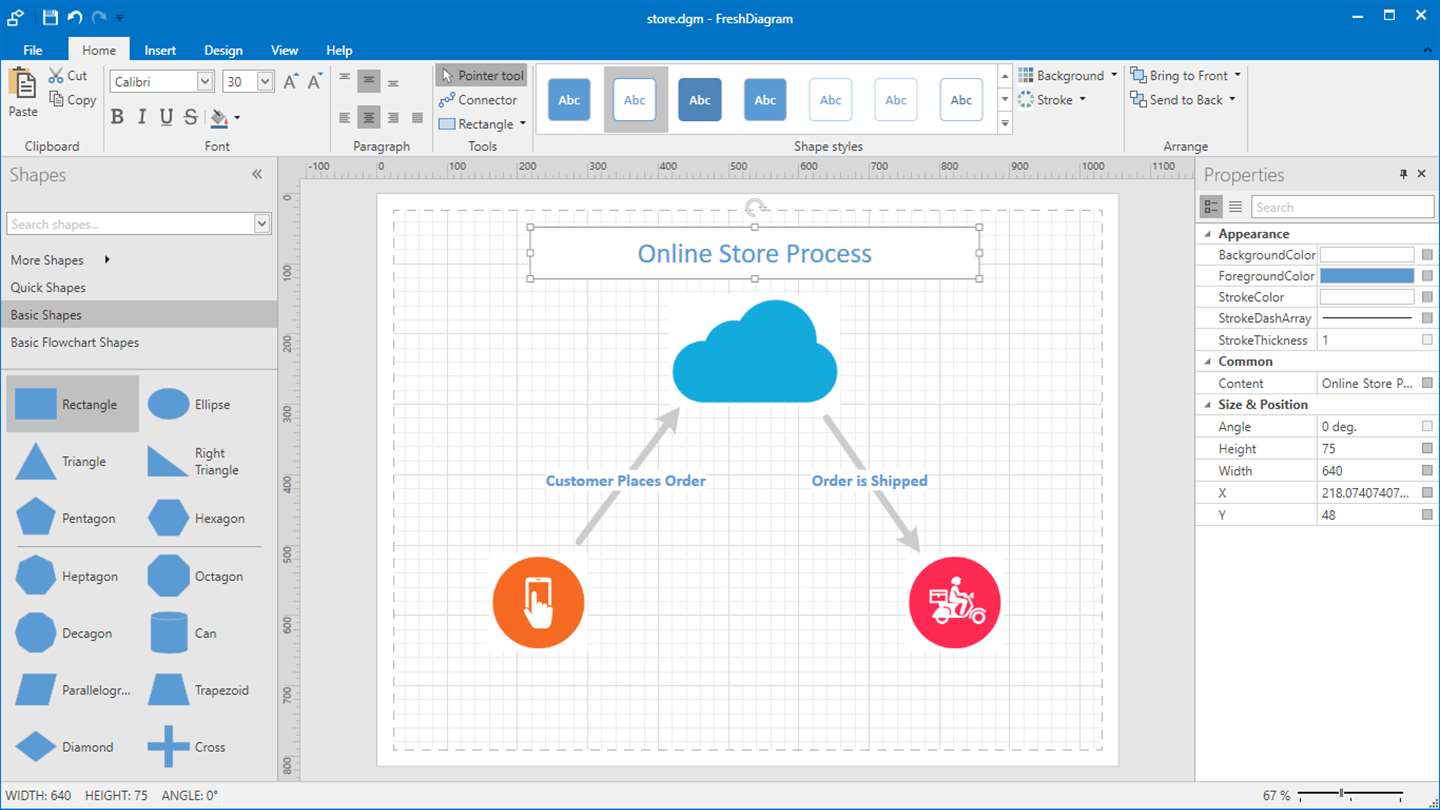1440x810 pixels.
Task: Open the Stroke dropdown
Action: pos(1052,100)
